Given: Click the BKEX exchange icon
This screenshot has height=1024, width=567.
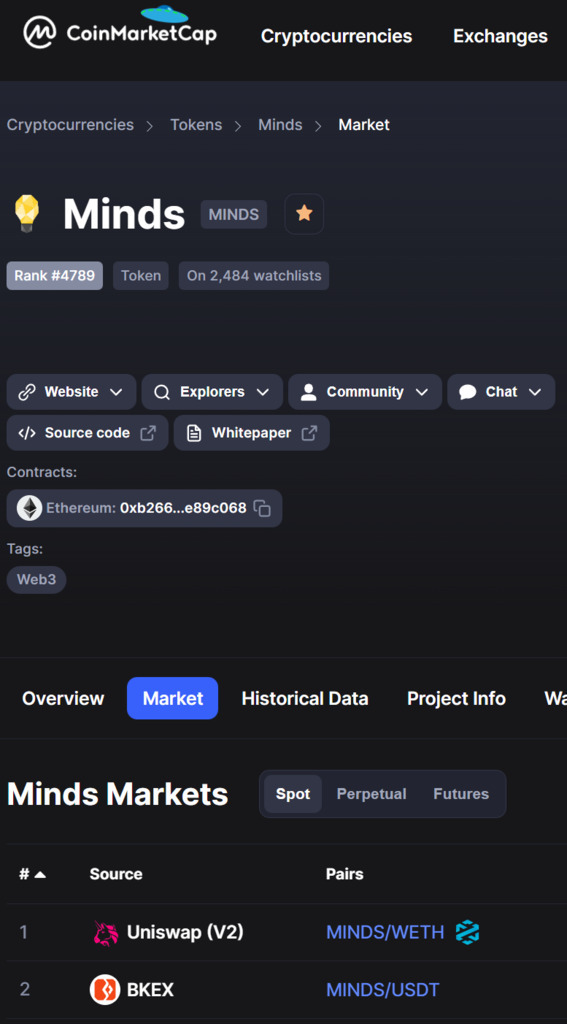Looking at the screenshot, I should coord(105,989).
